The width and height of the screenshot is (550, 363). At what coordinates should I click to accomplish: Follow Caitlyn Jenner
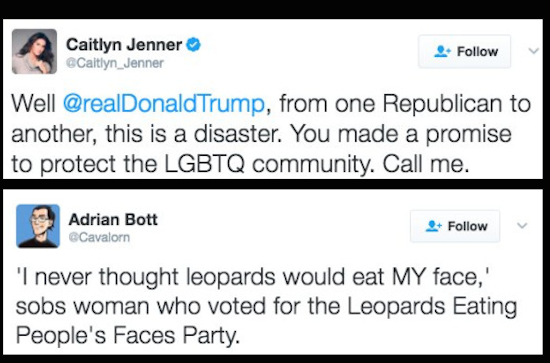(x=464, y=51)
